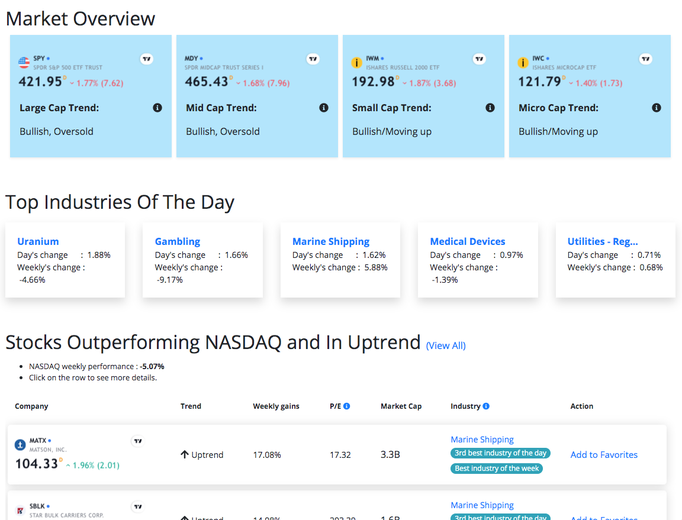Image resolution: width=682 pixels, height=520 pixels.
Task: Select the MATX Matson stock row
Action: 337,455
